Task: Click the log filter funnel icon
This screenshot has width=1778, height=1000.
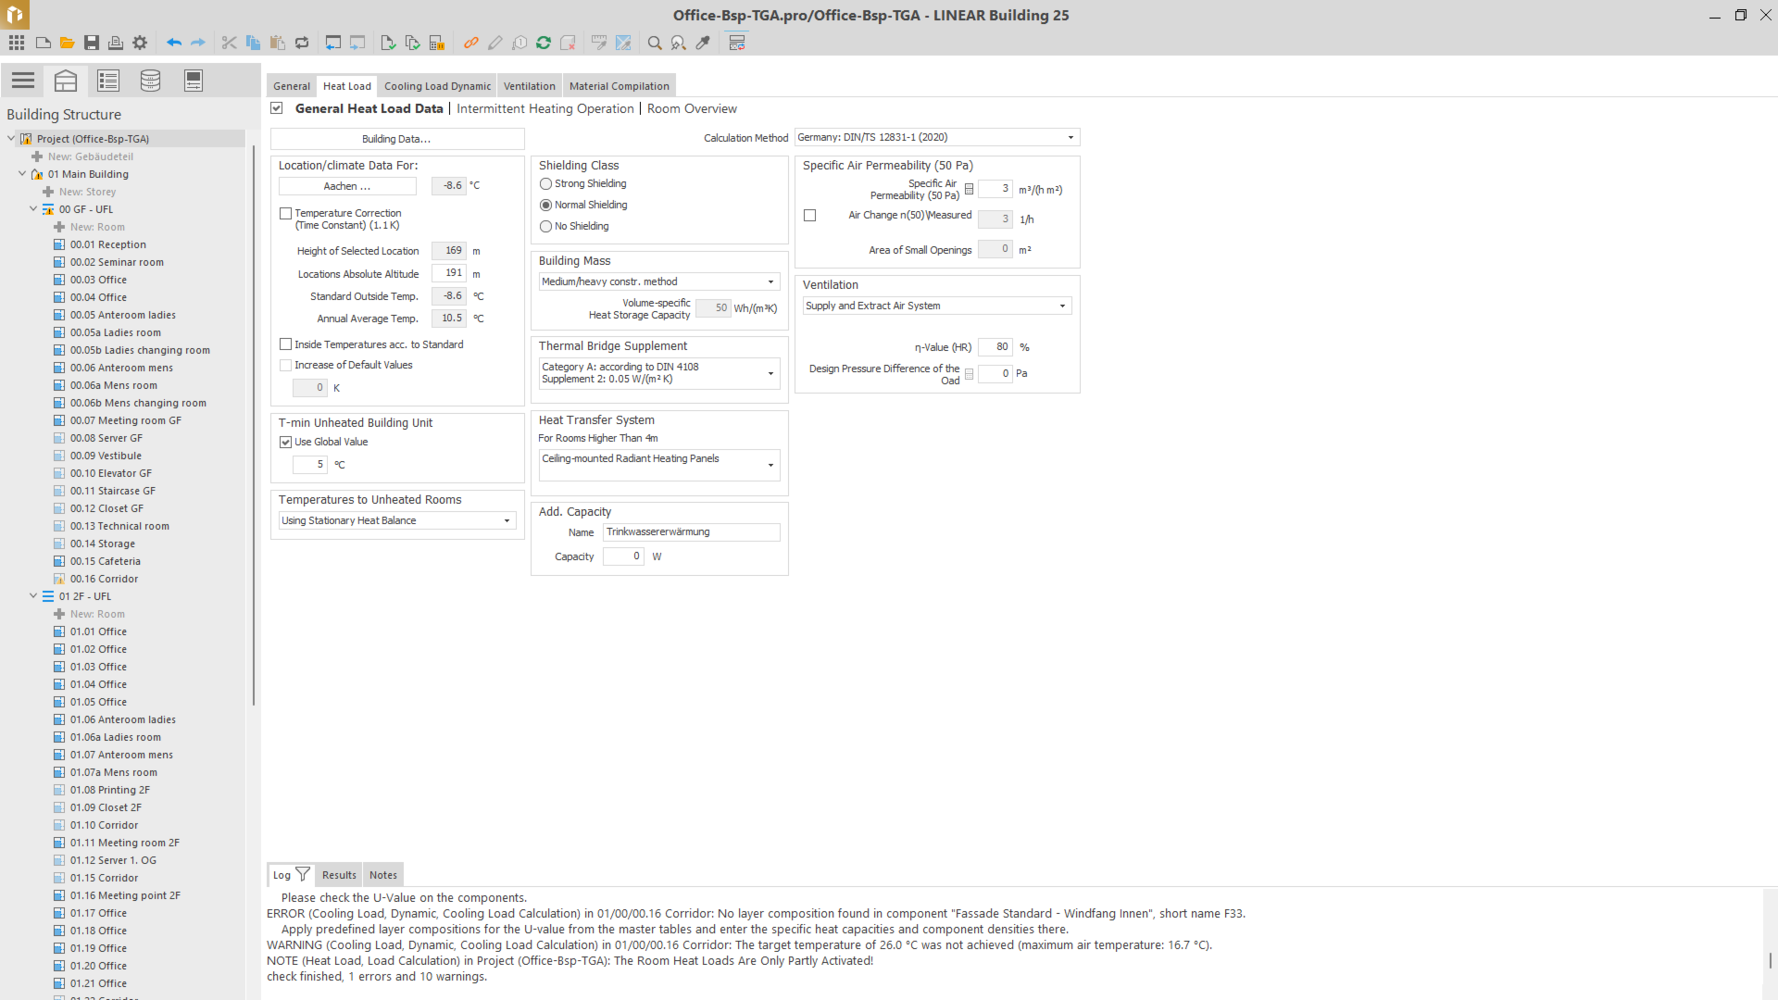Action: [303, 875]
